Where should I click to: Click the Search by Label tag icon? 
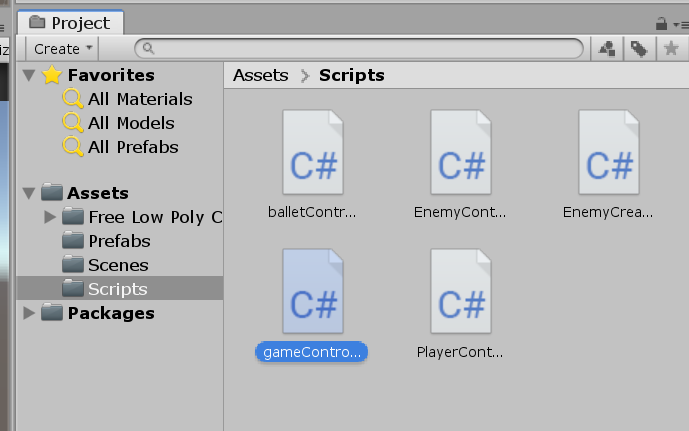(637, 48)
